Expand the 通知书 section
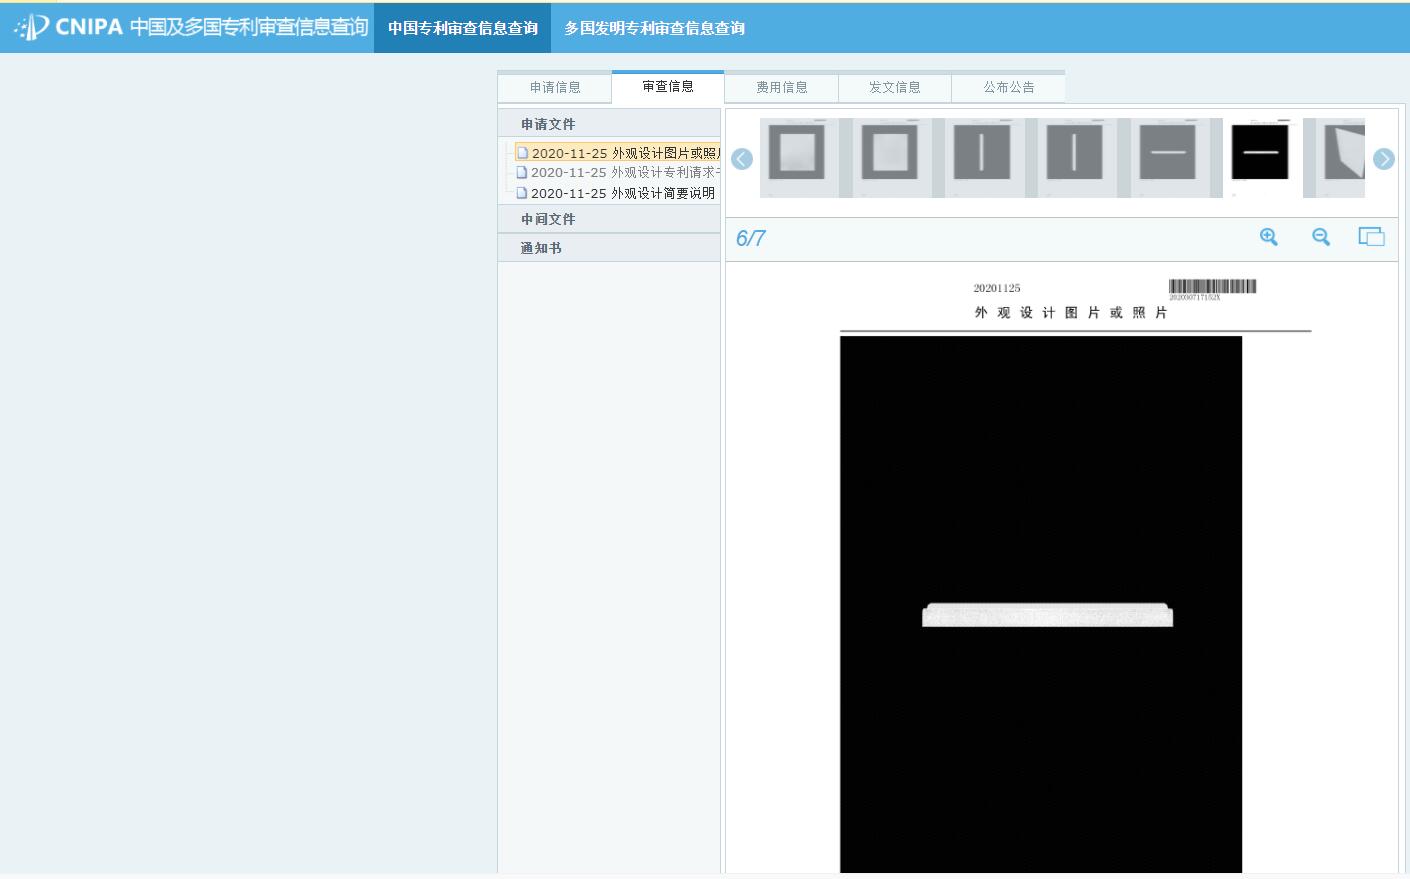The height and width of the screenshot is (879, 1410). 541,248
